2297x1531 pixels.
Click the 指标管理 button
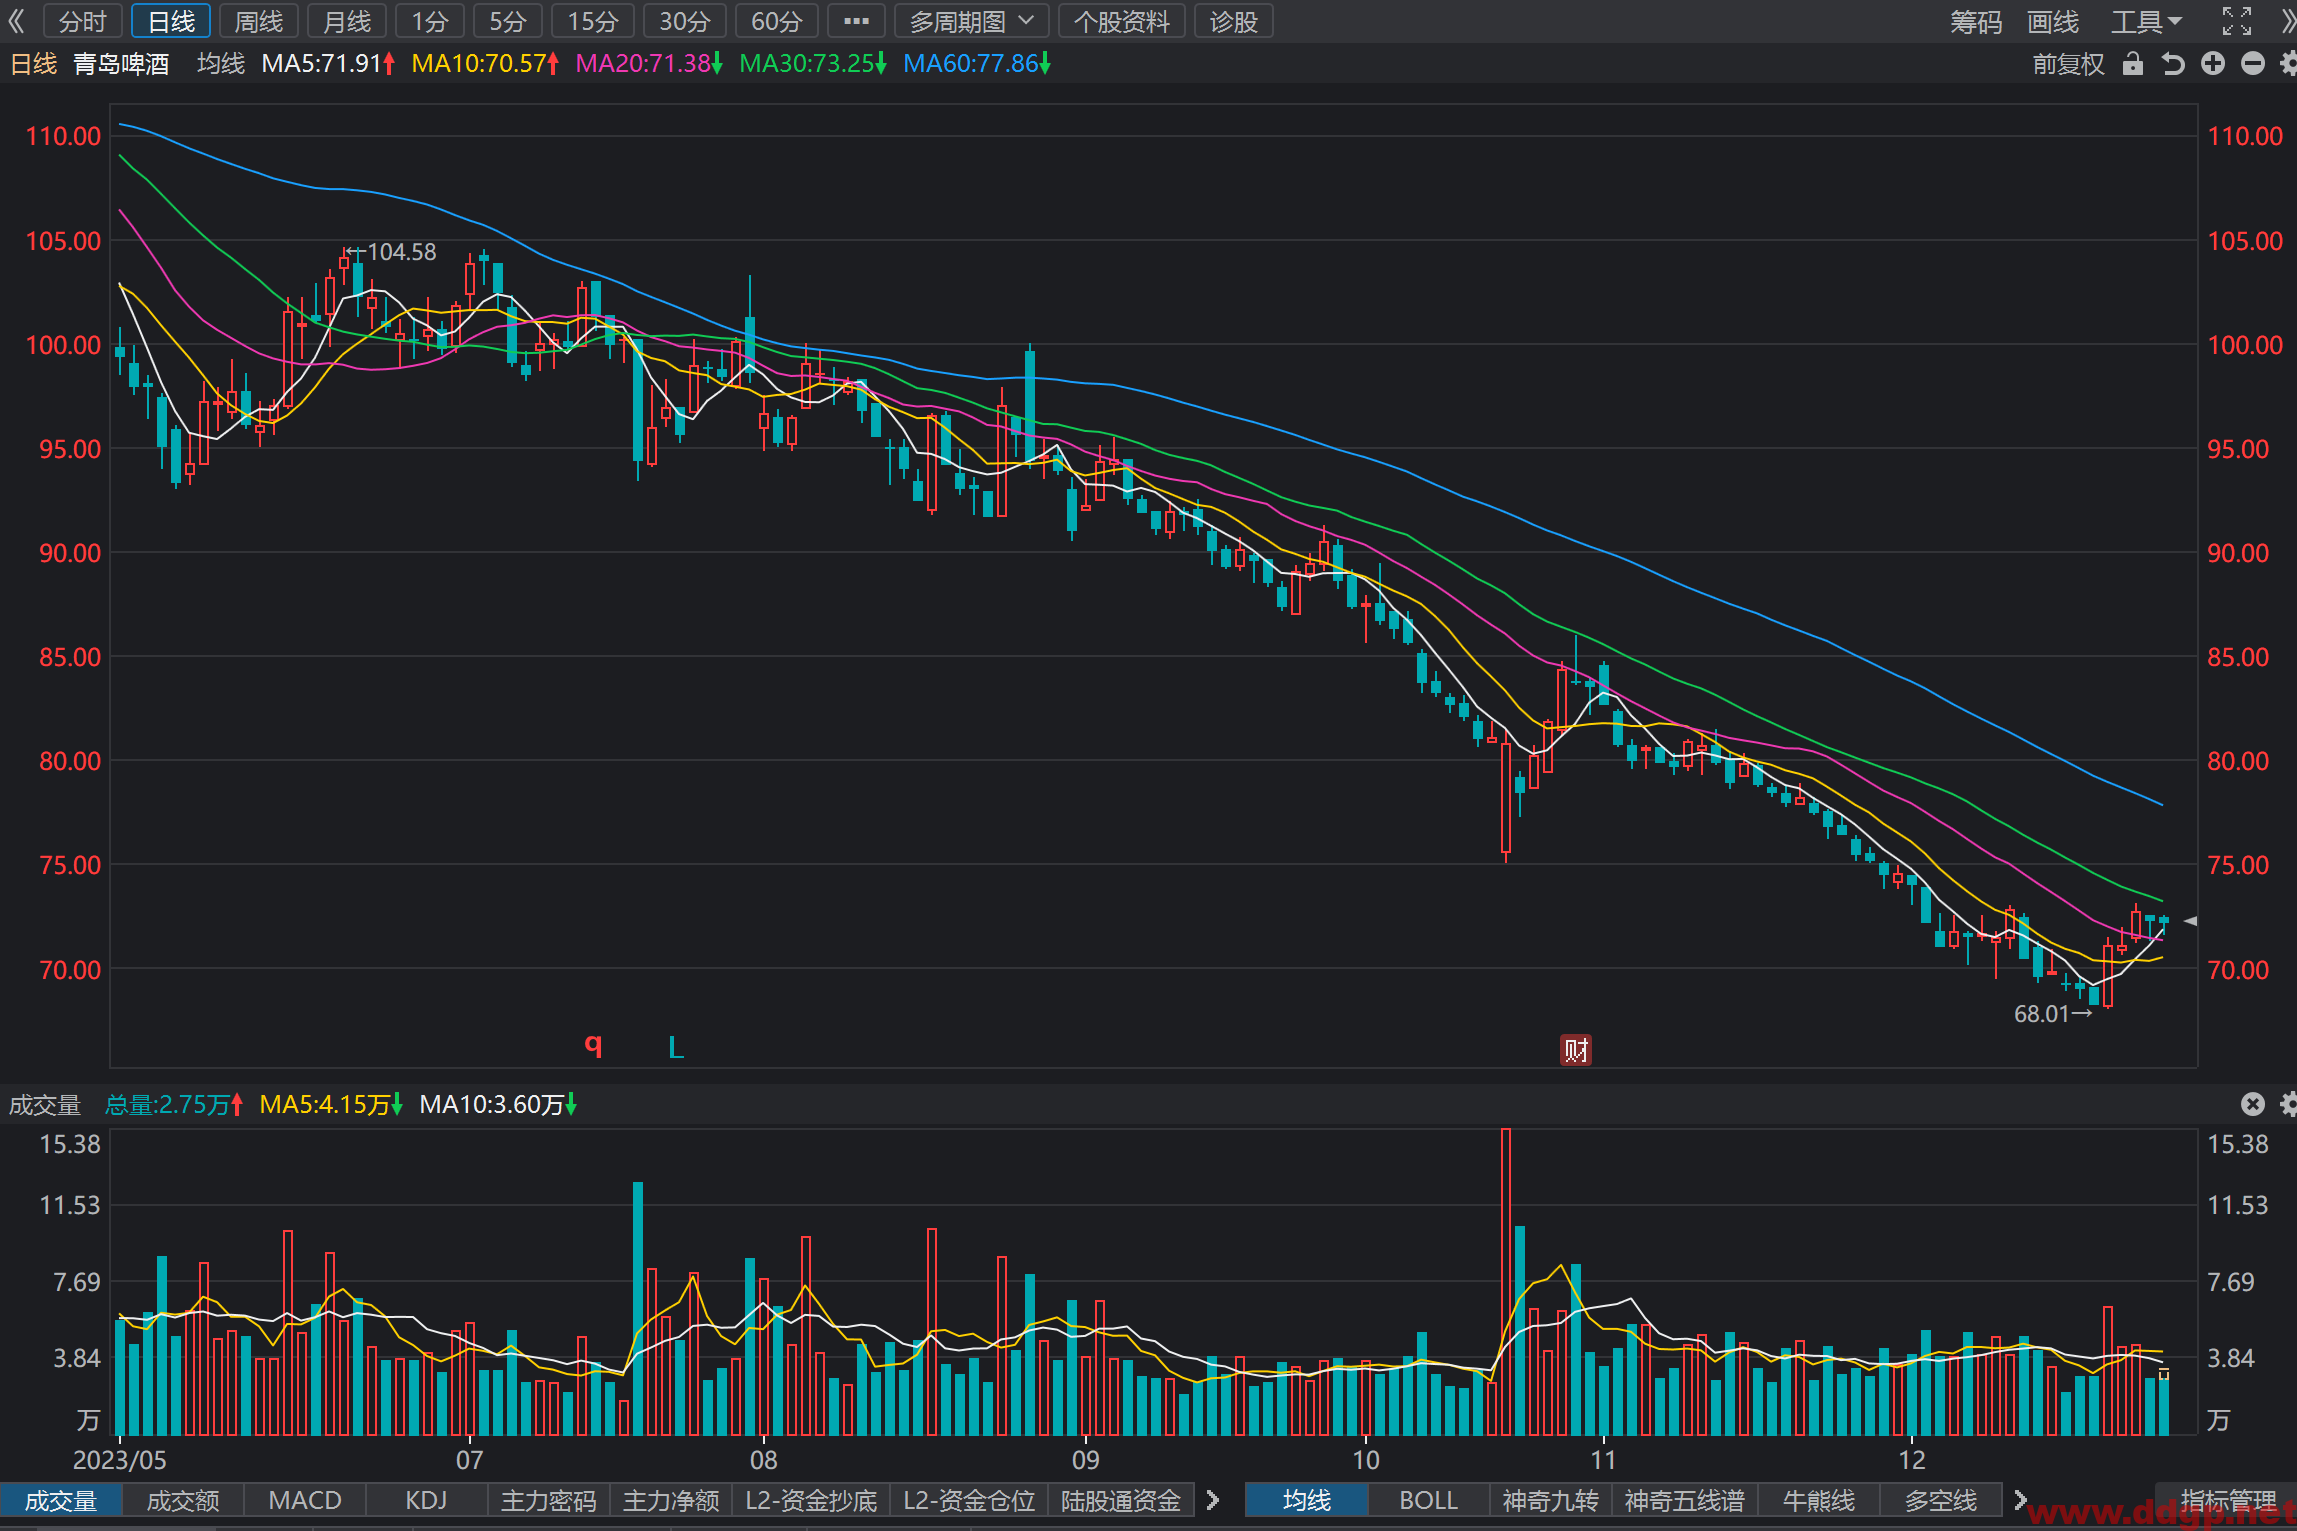click(2229, 1500)
